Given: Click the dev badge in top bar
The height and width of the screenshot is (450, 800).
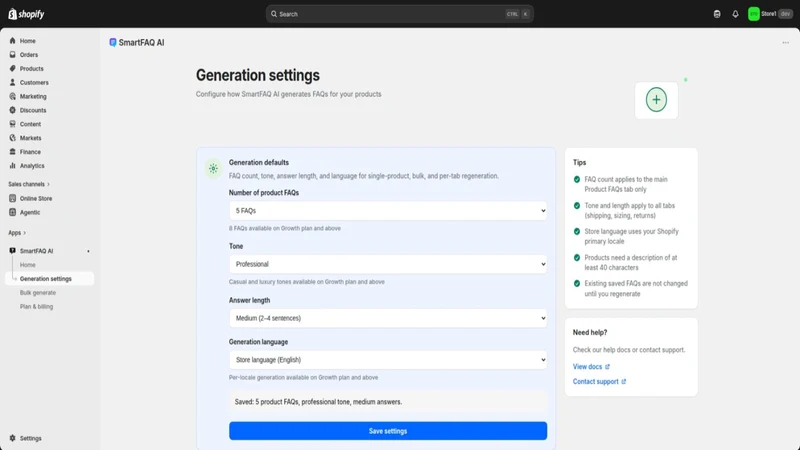Looking at the screenshot, I should (x=785, y=14).
